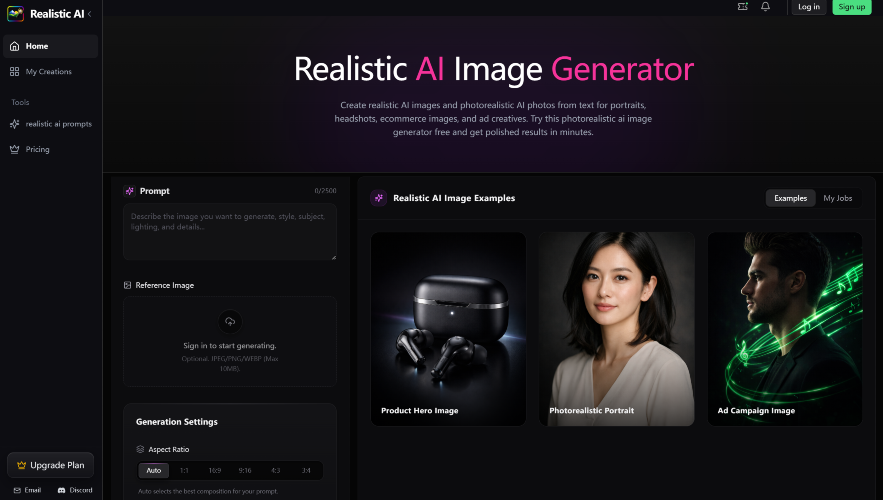Click the 'Generation Settings' heading

click(177, 422)
